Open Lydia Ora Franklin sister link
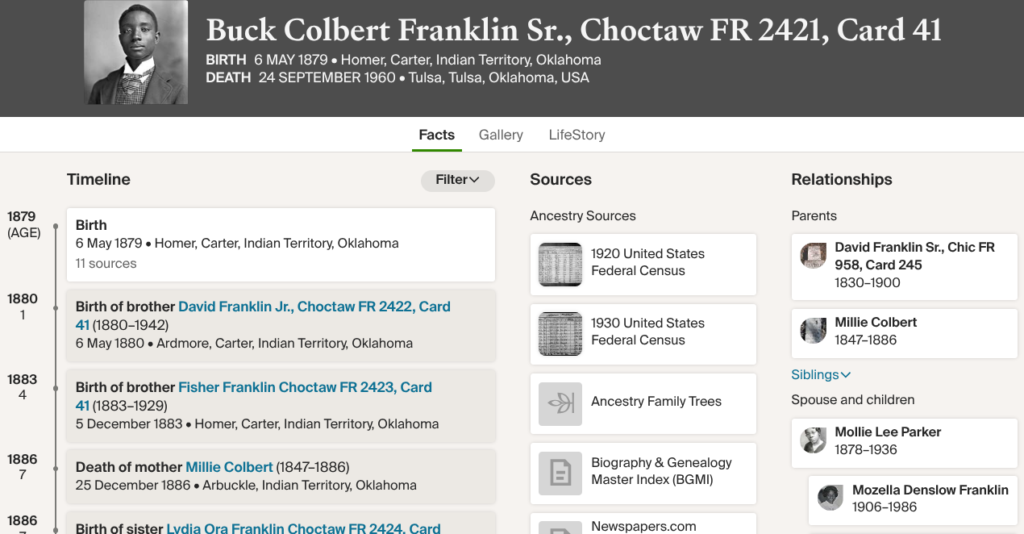Viewport: 1024px width, 534px height. 303,527
